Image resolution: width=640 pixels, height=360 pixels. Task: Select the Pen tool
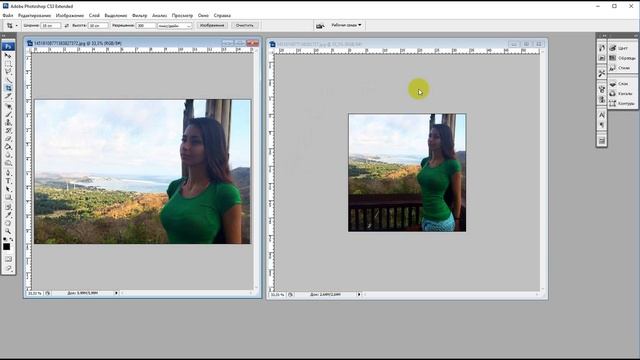coord(8,173)
